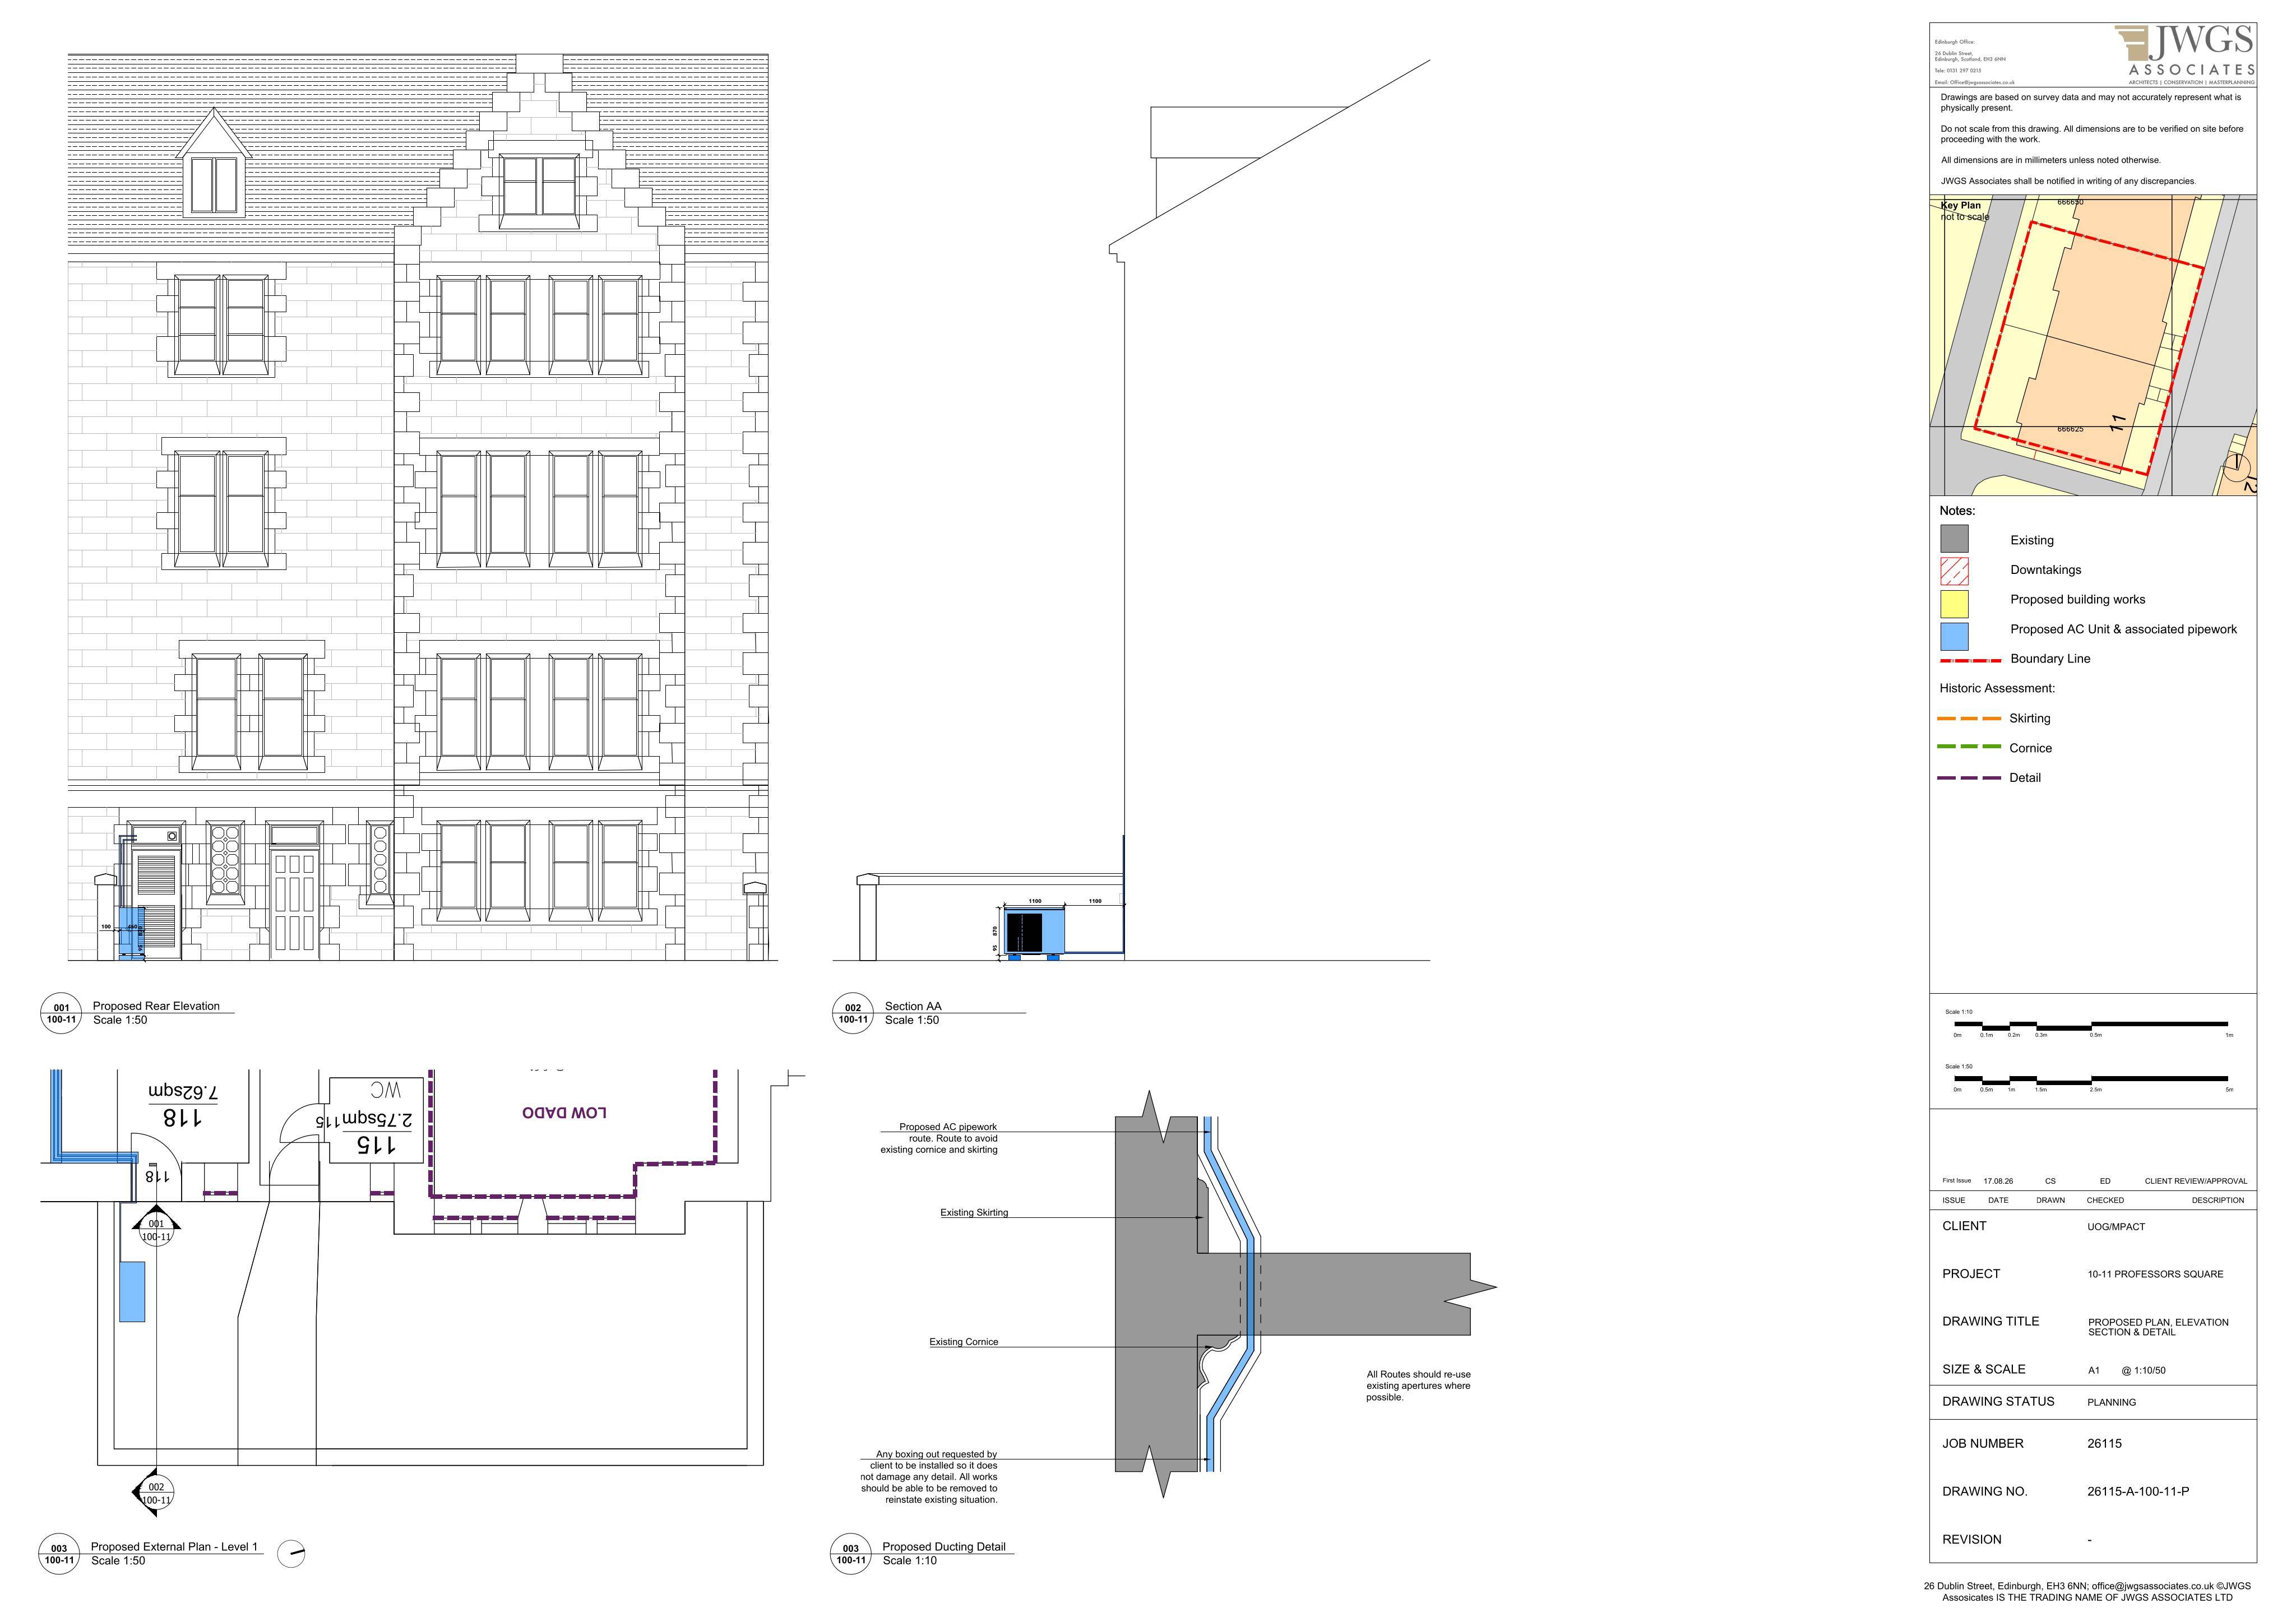Click the triangular dormer window on the roof

coord(214,163)
